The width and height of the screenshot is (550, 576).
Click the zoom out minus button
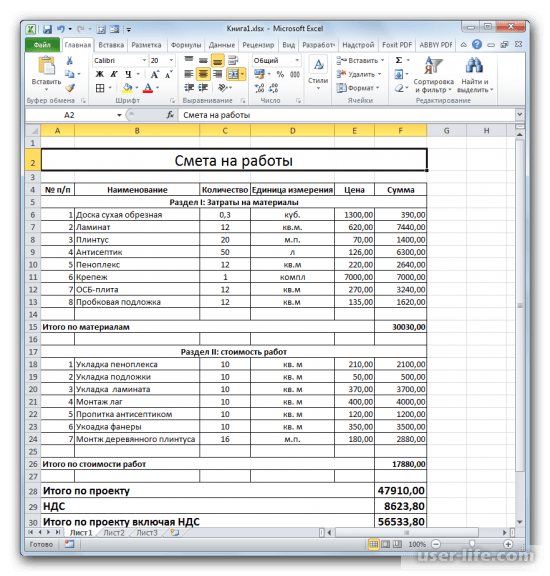coord(436,544)
